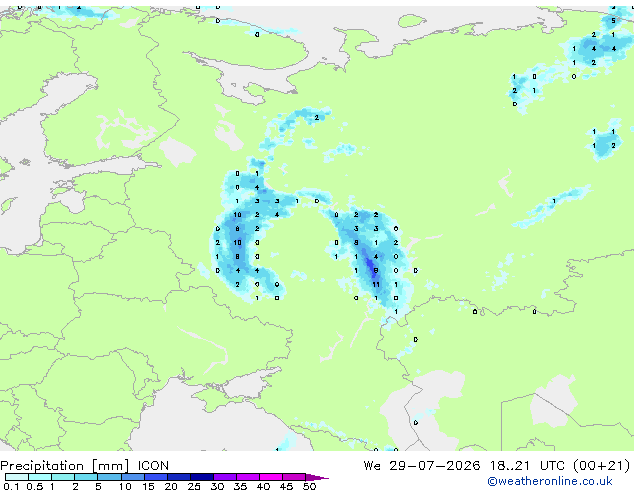Click the '50' legend label
The height and width of the screenshot is (490, 634).
point(309,486)
